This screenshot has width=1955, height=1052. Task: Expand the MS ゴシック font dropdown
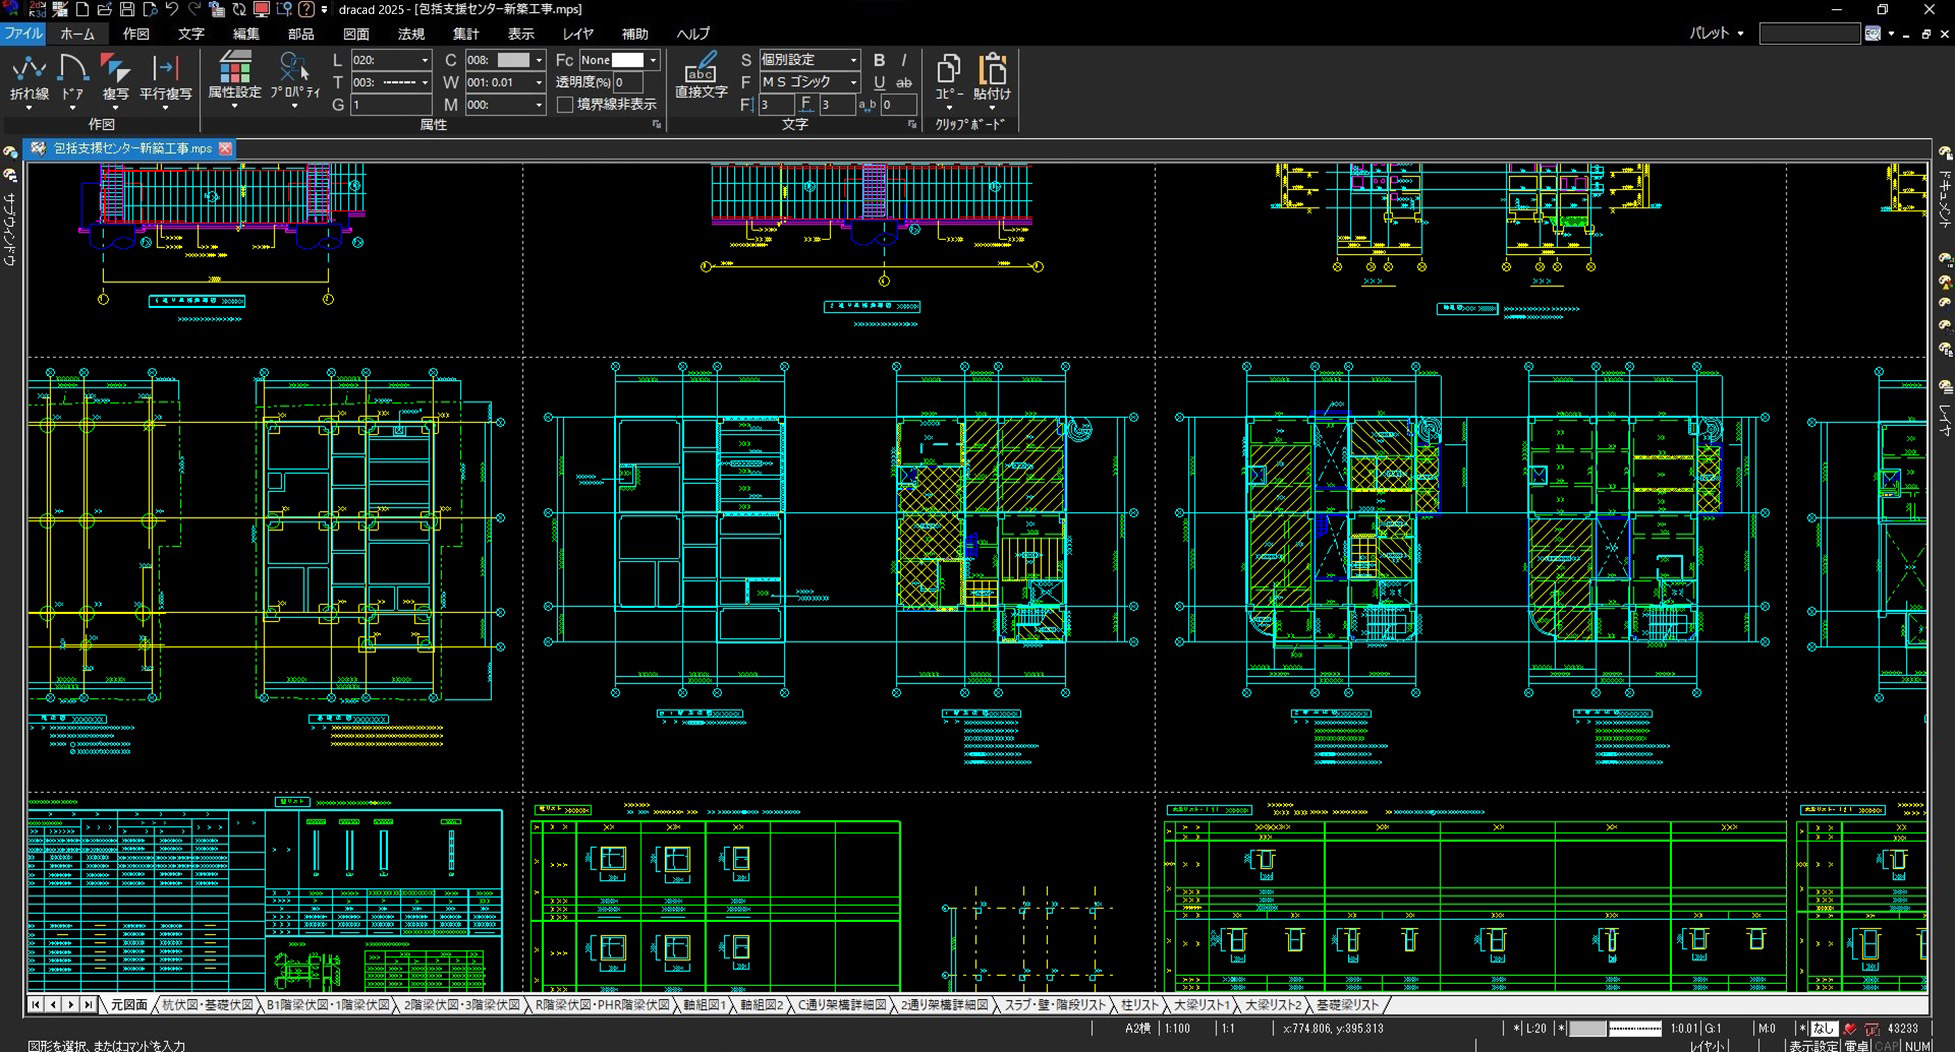coord(853,82)
